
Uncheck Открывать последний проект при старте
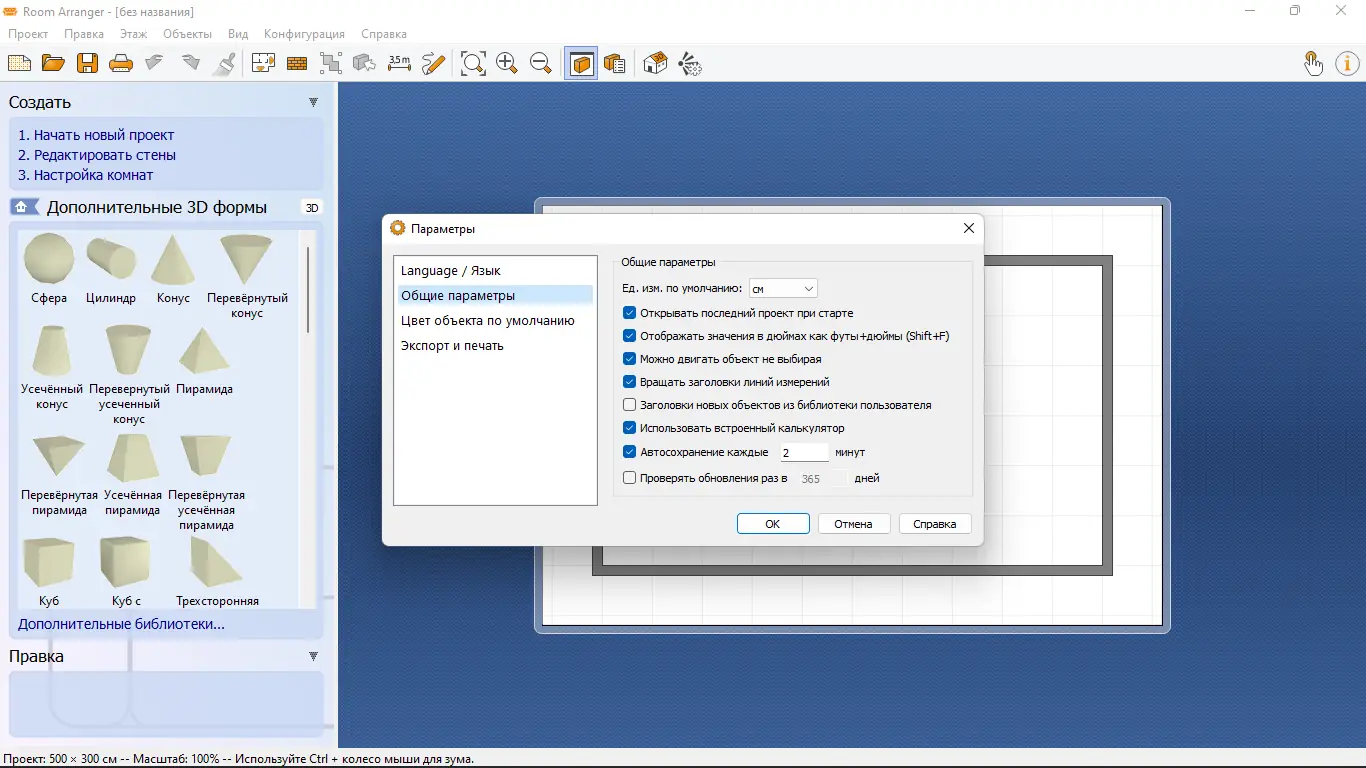[x=629, y=313]
